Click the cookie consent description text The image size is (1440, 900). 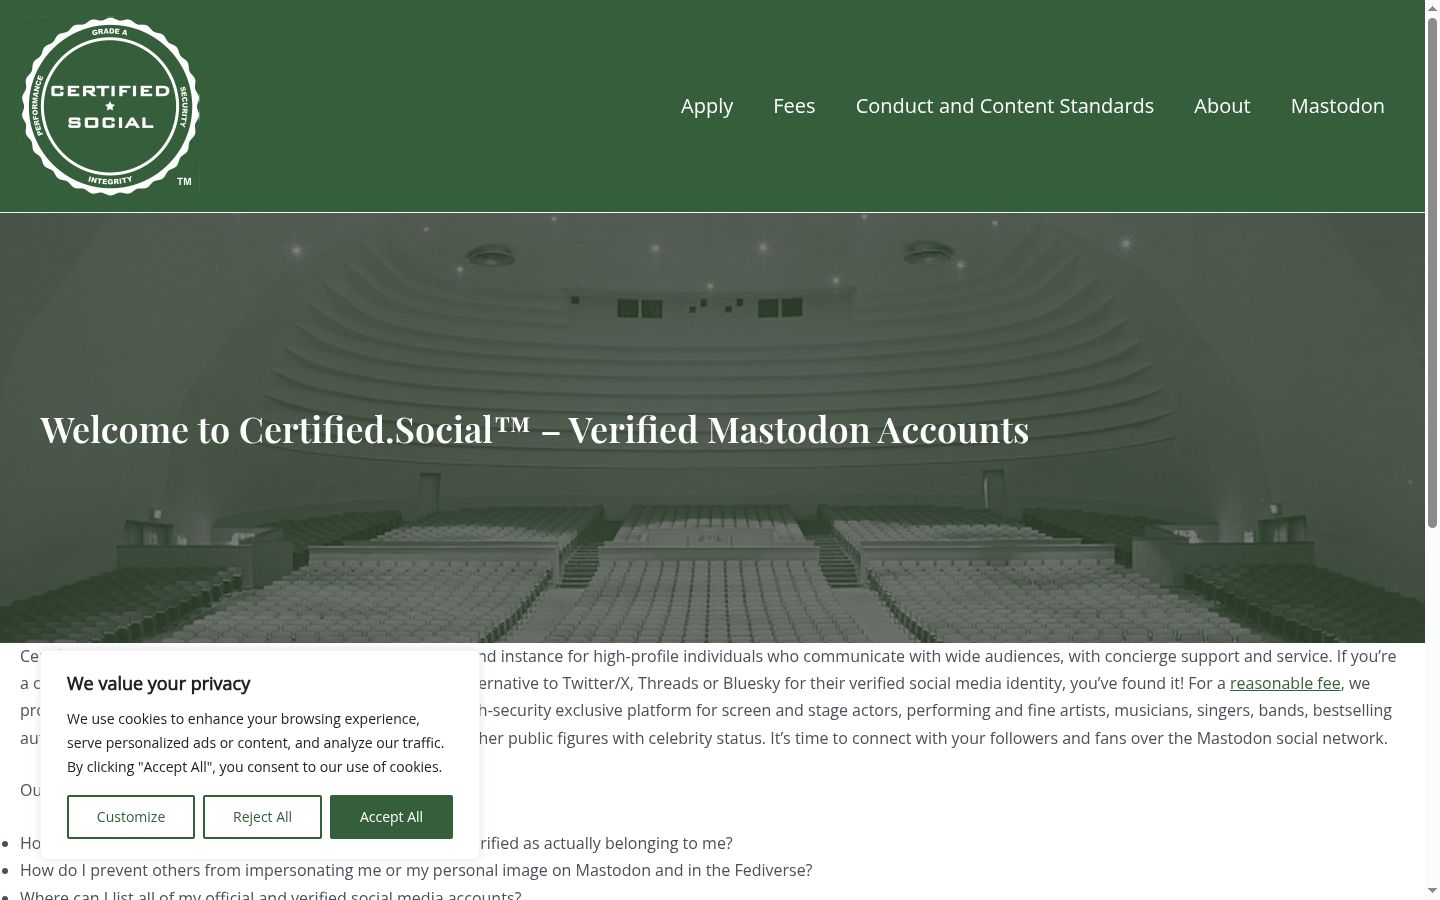click(x=256, y=743)
